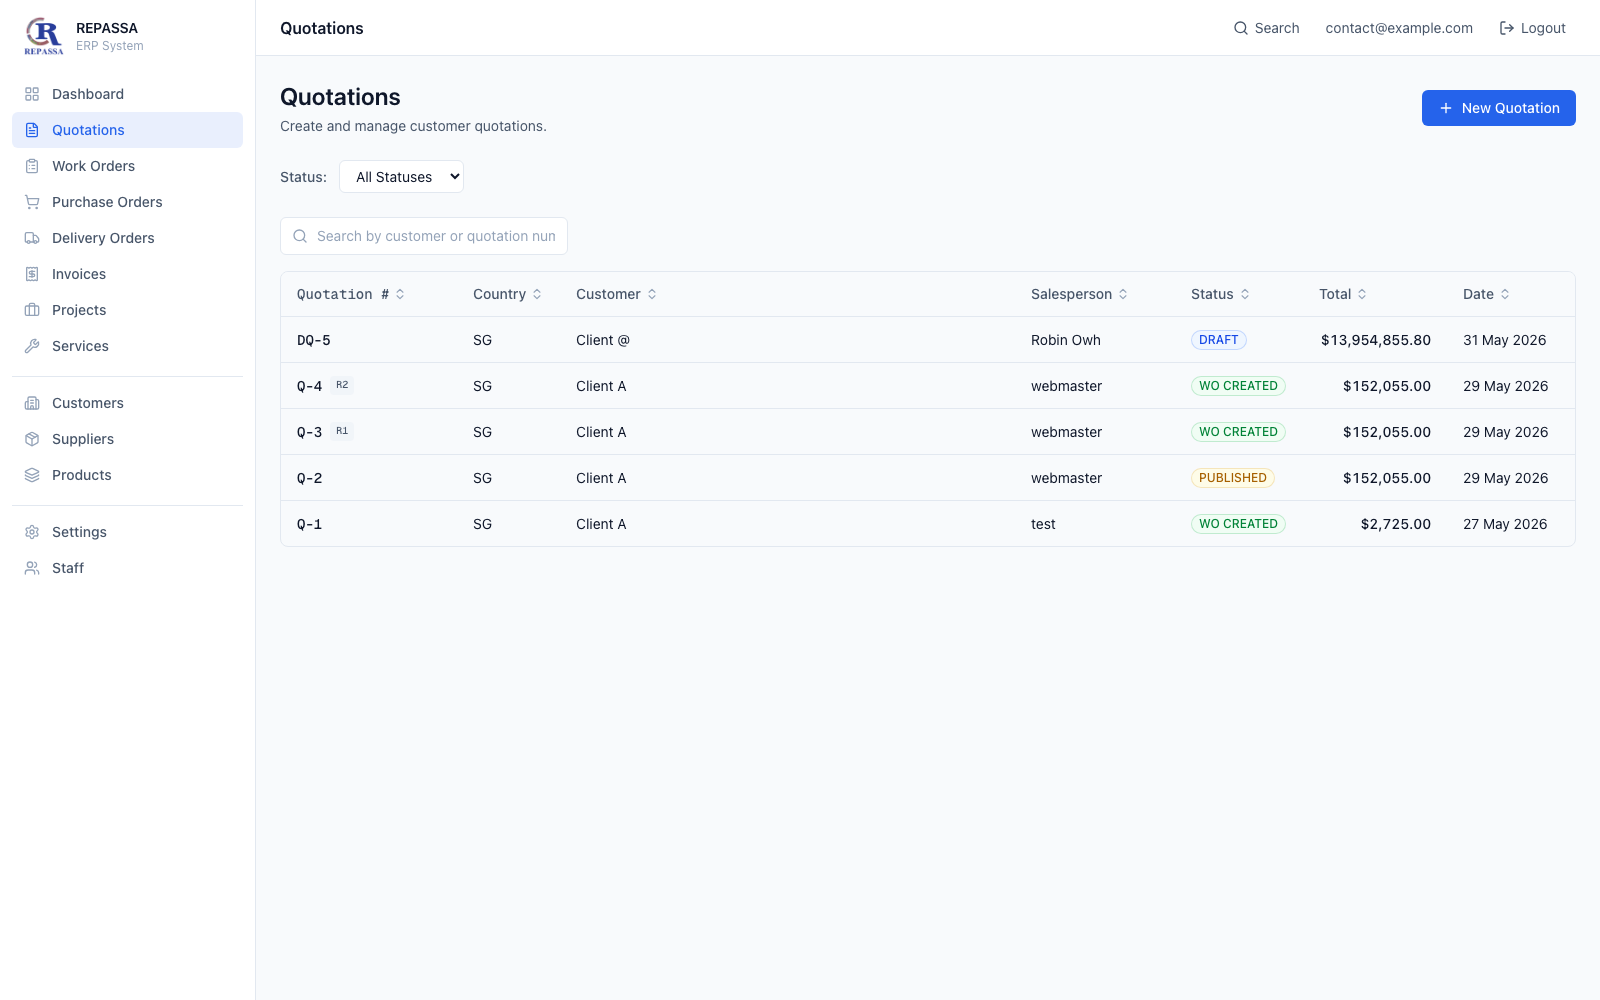Open quotation DQ-5
Viewport: 1600px width, 1000px height.
(314, 340)
